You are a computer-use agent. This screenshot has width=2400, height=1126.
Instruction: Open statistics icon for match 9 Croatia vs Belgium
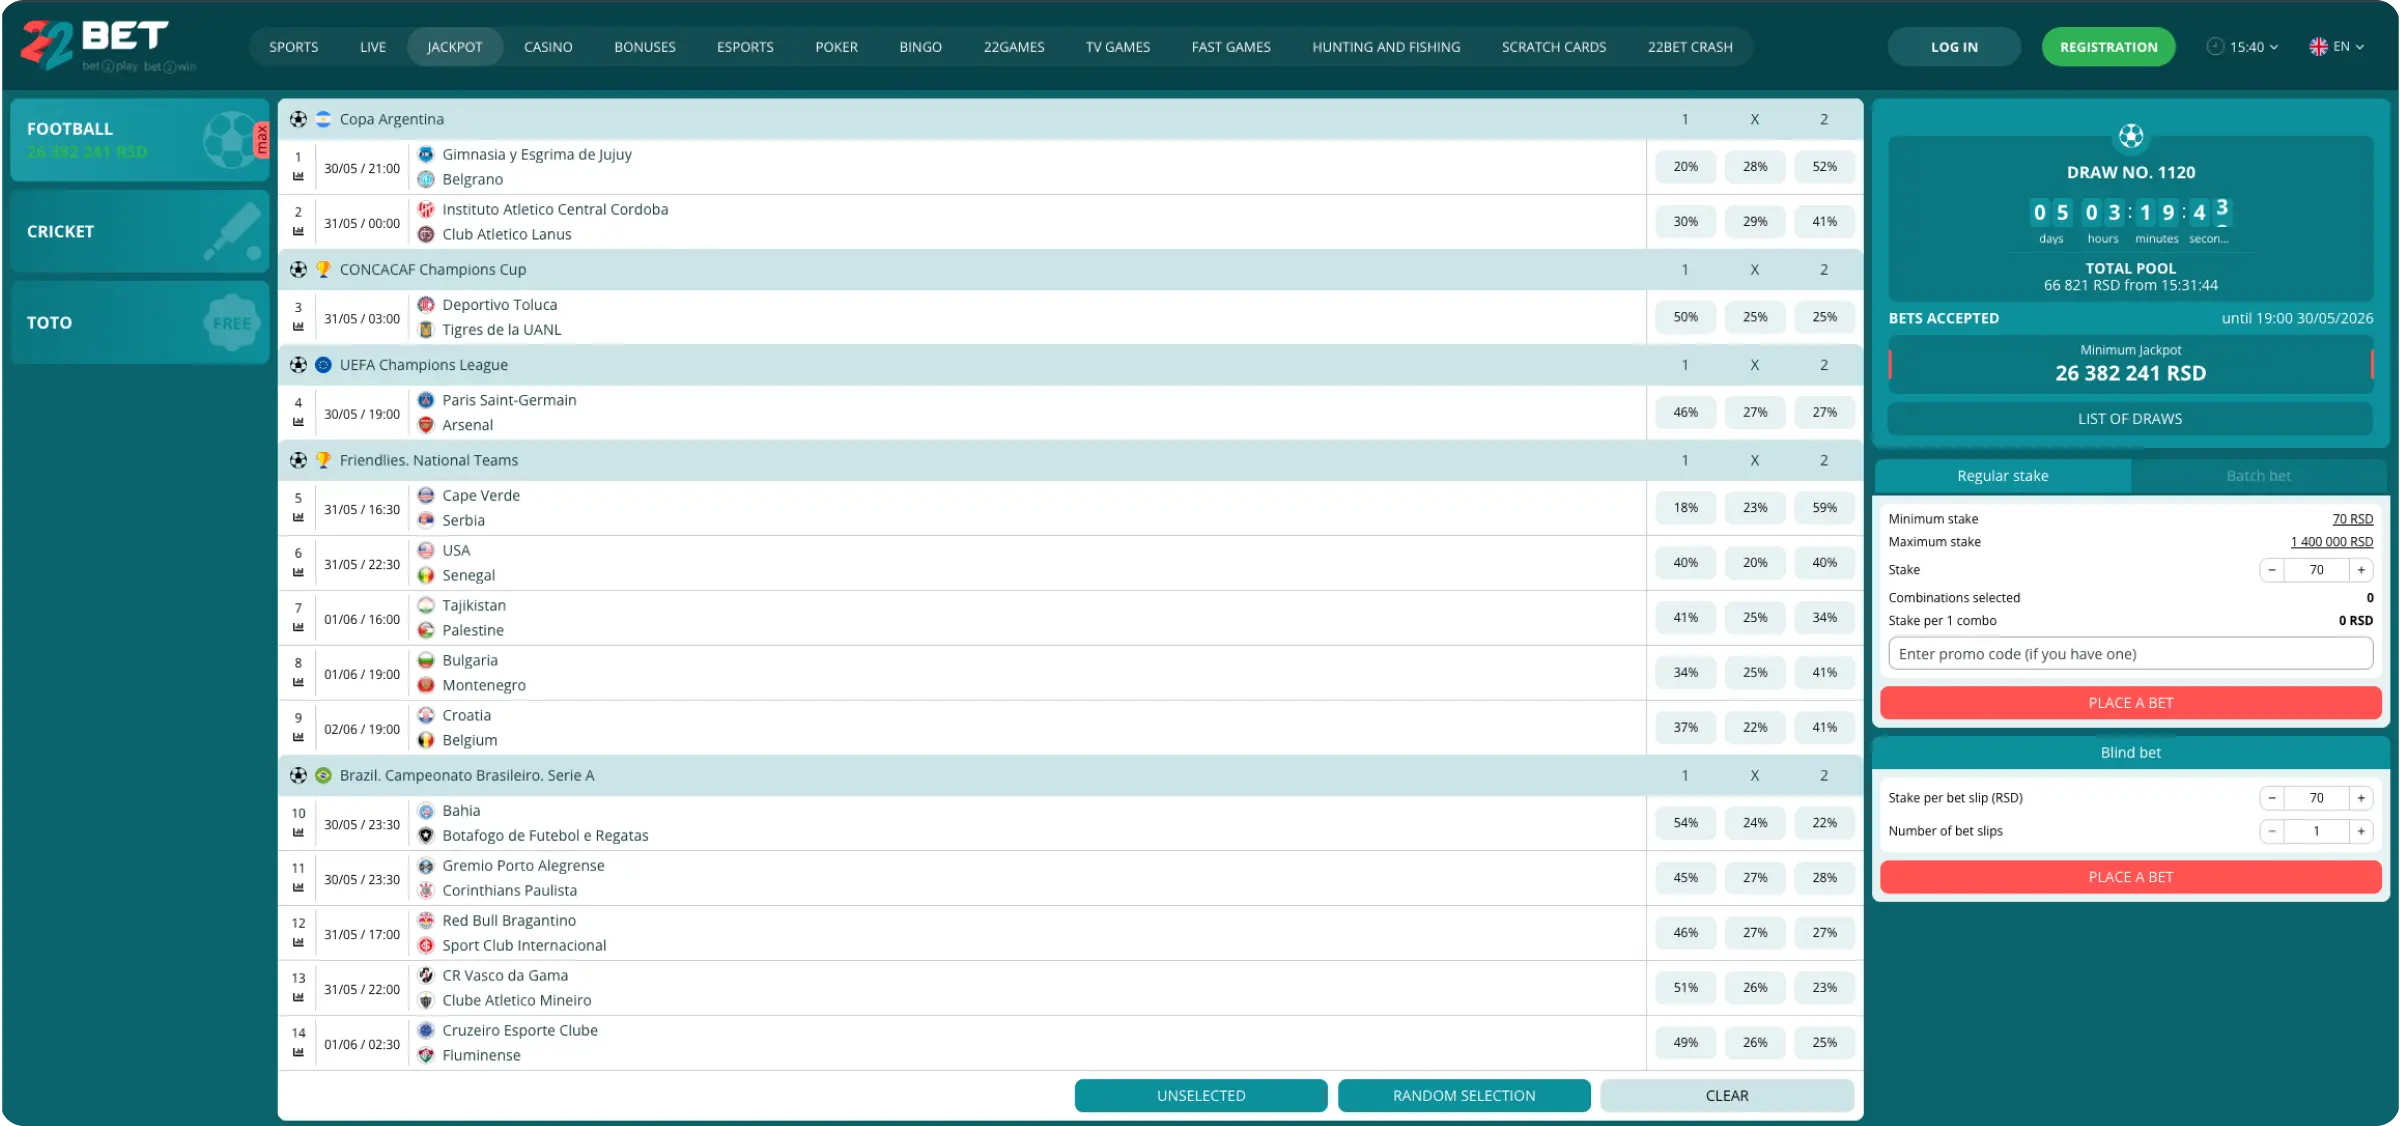[x=298, y=738]
